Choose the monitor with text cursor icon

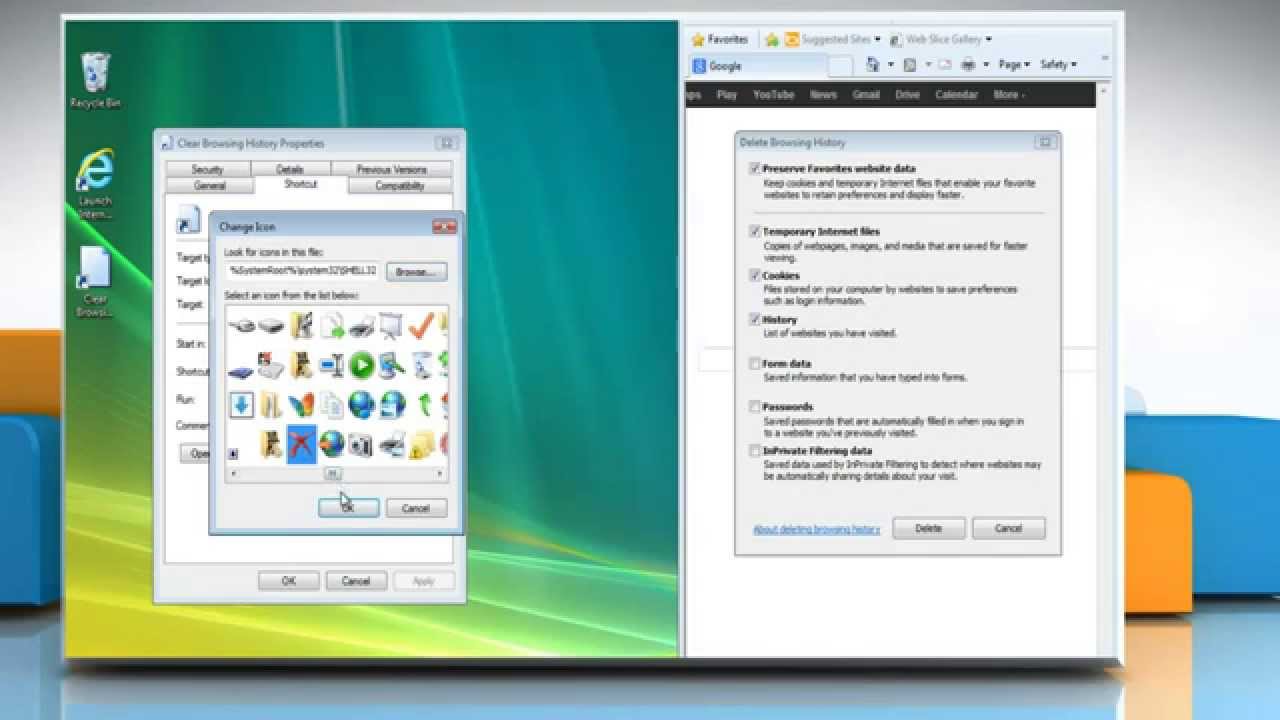(332, 365)
